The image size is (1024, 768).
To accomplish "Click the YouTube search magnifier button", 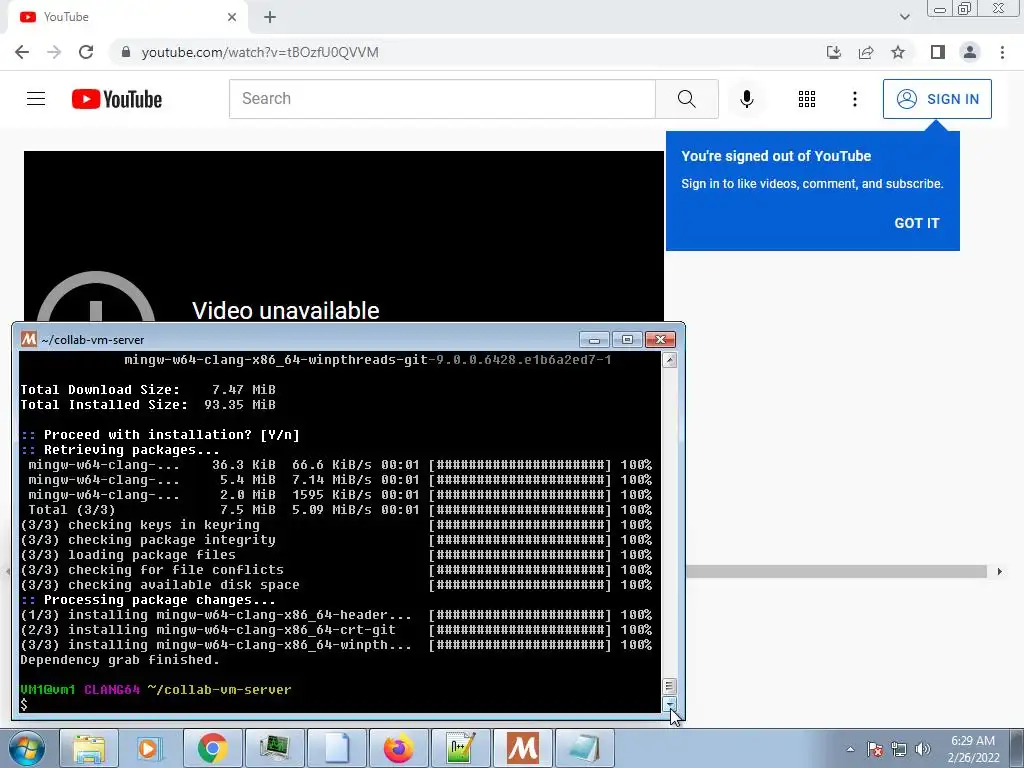I will click(686, 99).
